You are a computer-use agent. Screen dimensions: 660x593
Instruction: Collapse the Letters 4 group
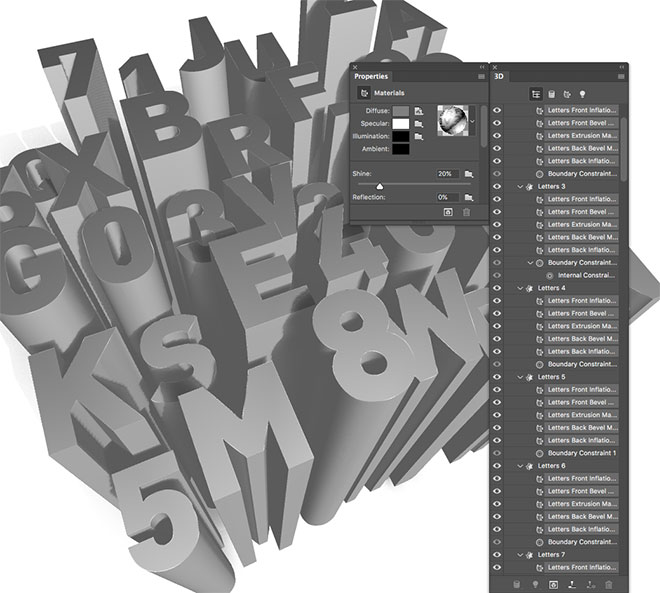tap(519, 288)
